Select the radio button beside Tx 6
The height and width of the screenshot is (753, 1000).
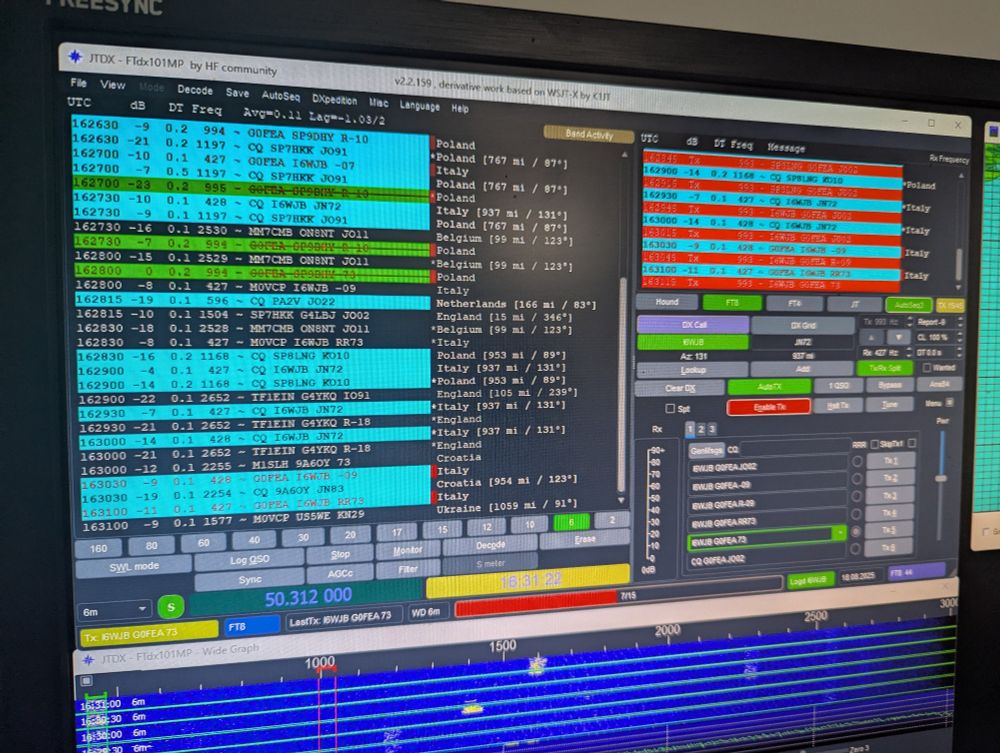pos(855,548)
